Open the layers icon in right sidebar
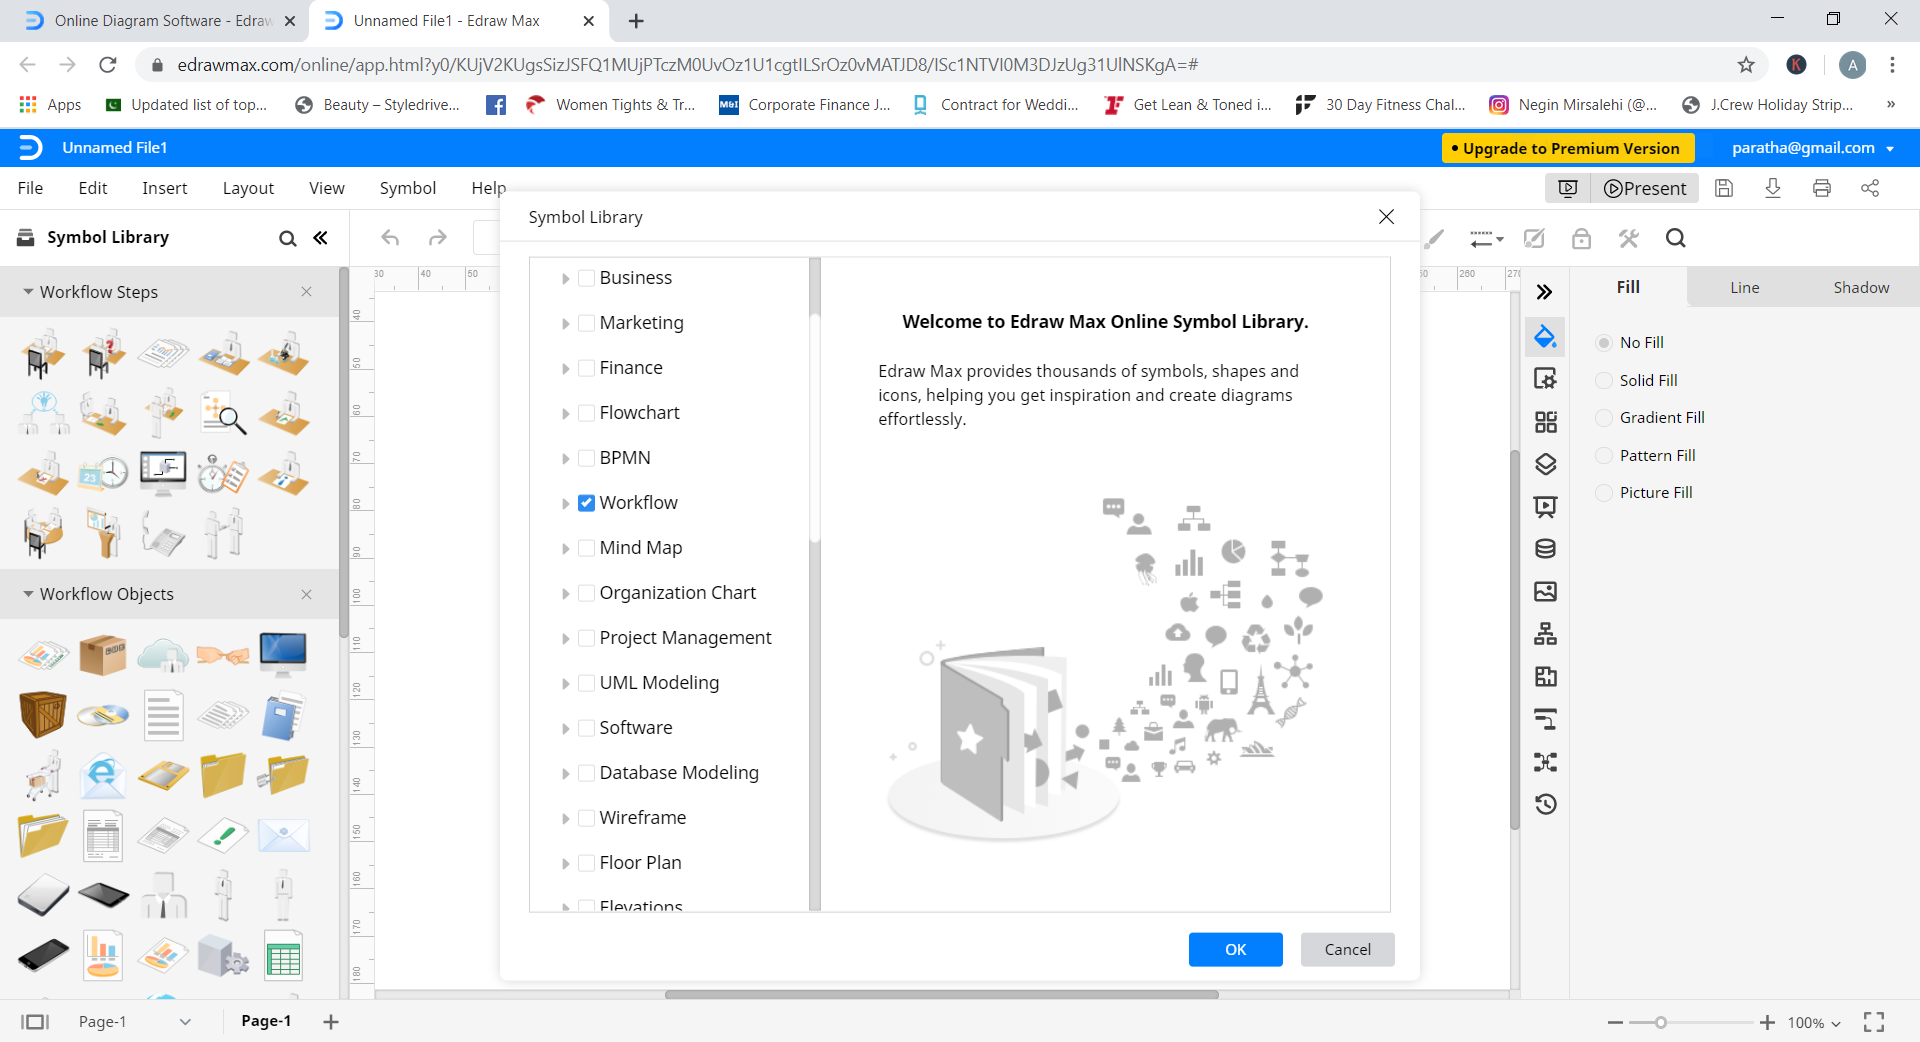 pyautogui.click(x=1545, y=464)
